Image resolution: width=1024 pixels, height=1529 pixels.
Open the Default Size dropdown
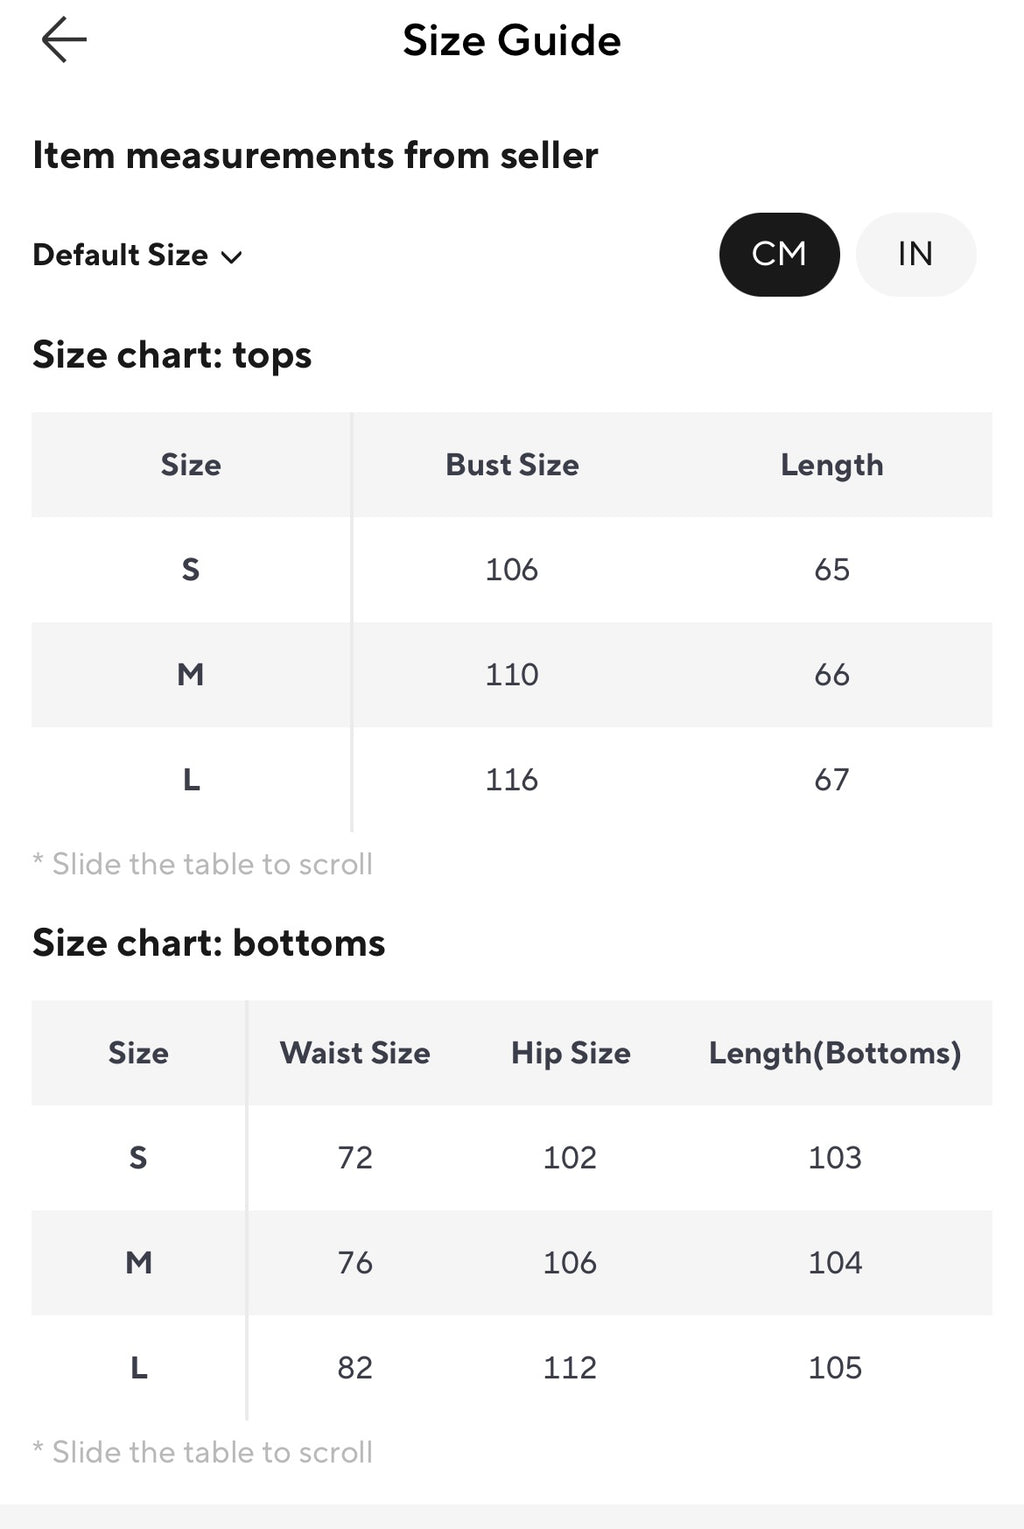[137, 255]
